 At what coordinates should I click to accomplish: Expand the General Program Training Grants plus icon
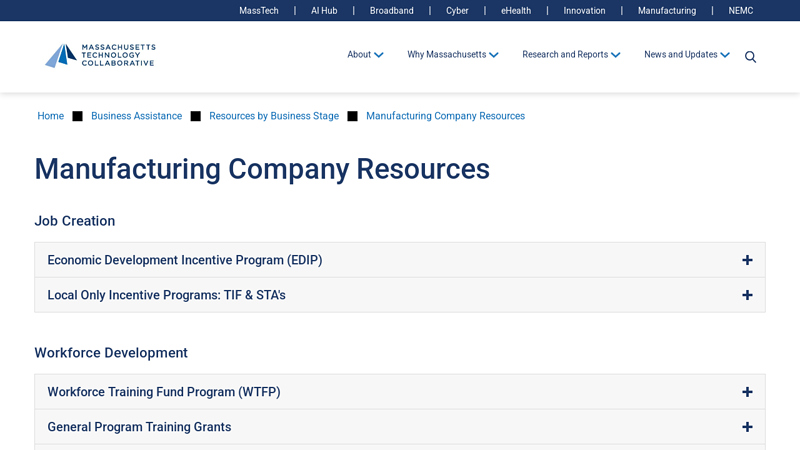click(747, 427)
